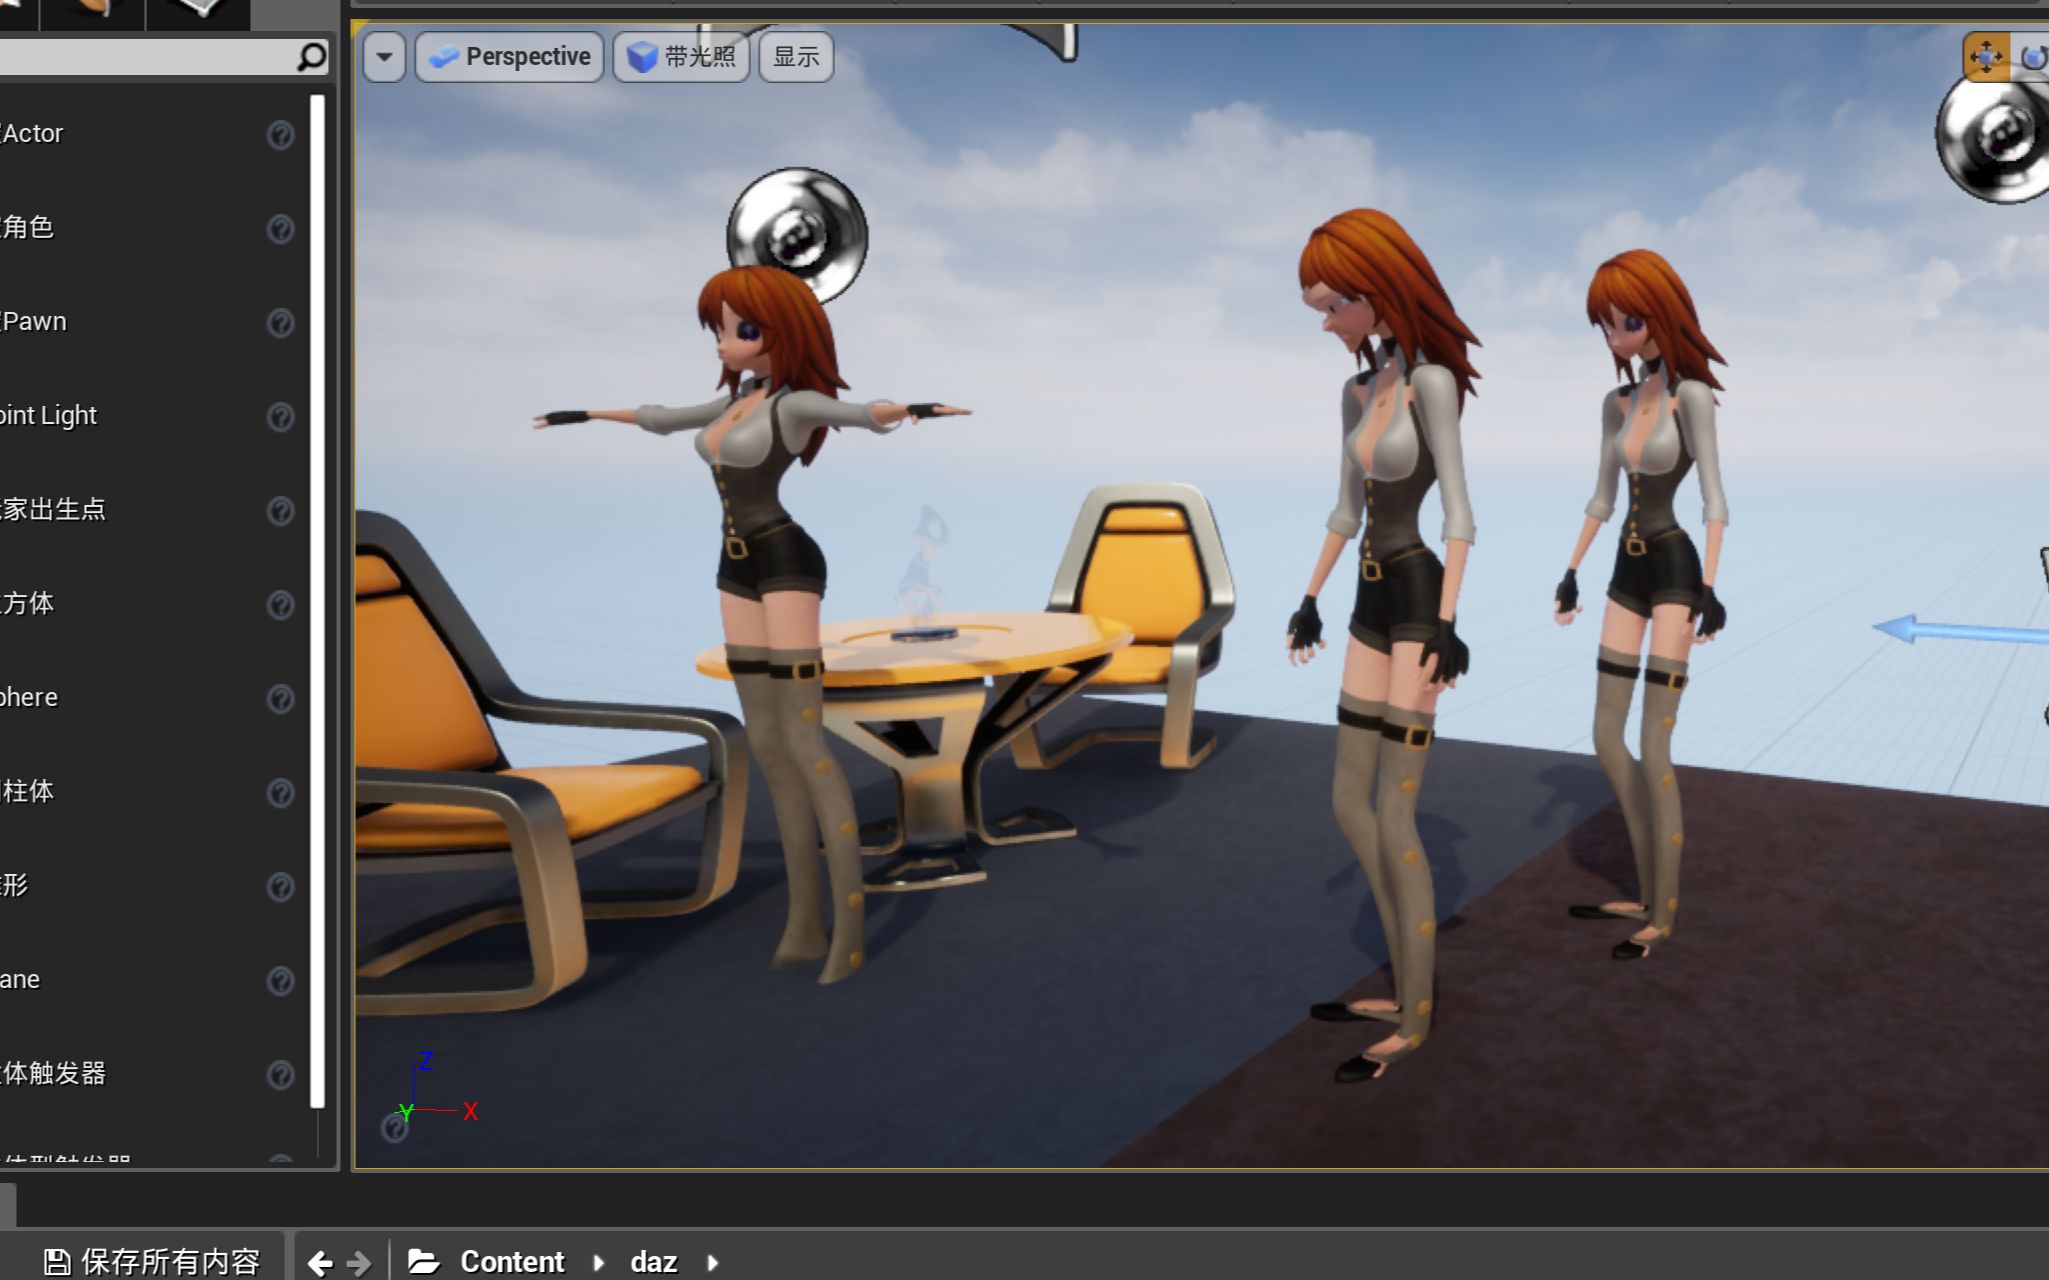Viewport: 2049px width, 1280px height.
Task: Click inside the actor search input field
Action: (150, 58)
